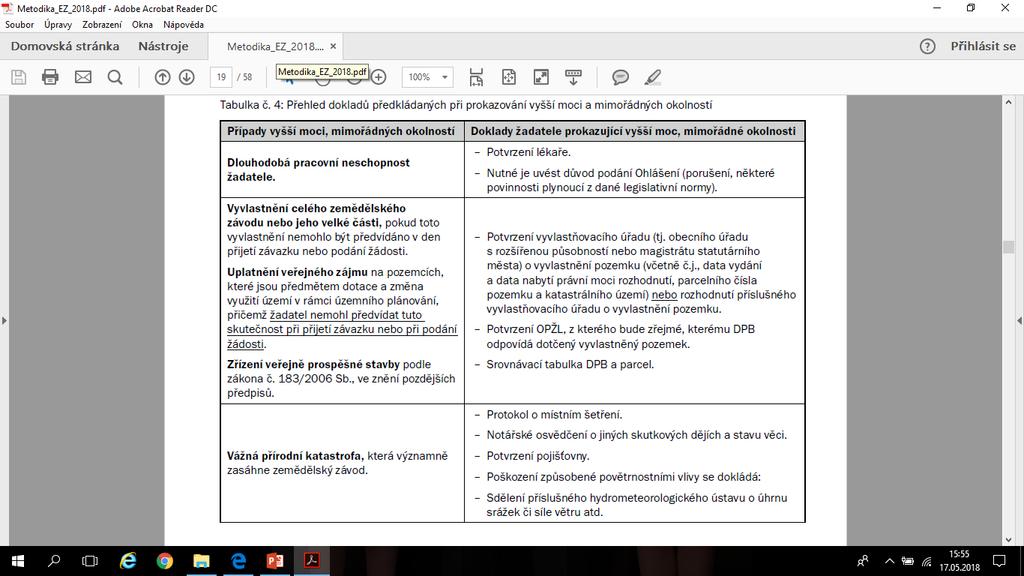Switch to PowerPoint on taskbar
The image size is (1024, 576).
point(275,561)
